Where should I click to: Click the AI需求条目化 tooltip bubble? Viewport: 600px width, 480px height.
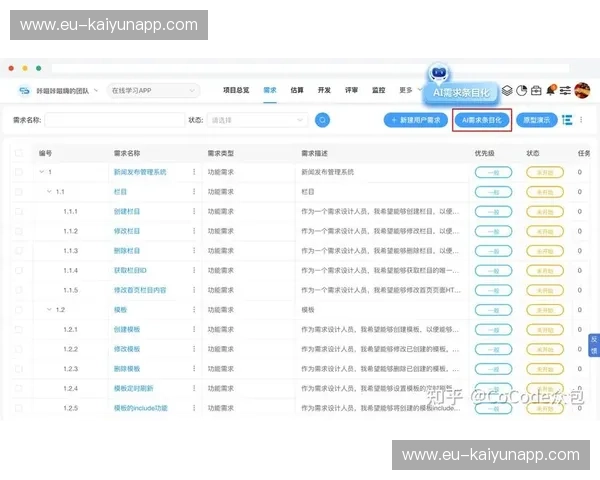click(x=461, y=93)
